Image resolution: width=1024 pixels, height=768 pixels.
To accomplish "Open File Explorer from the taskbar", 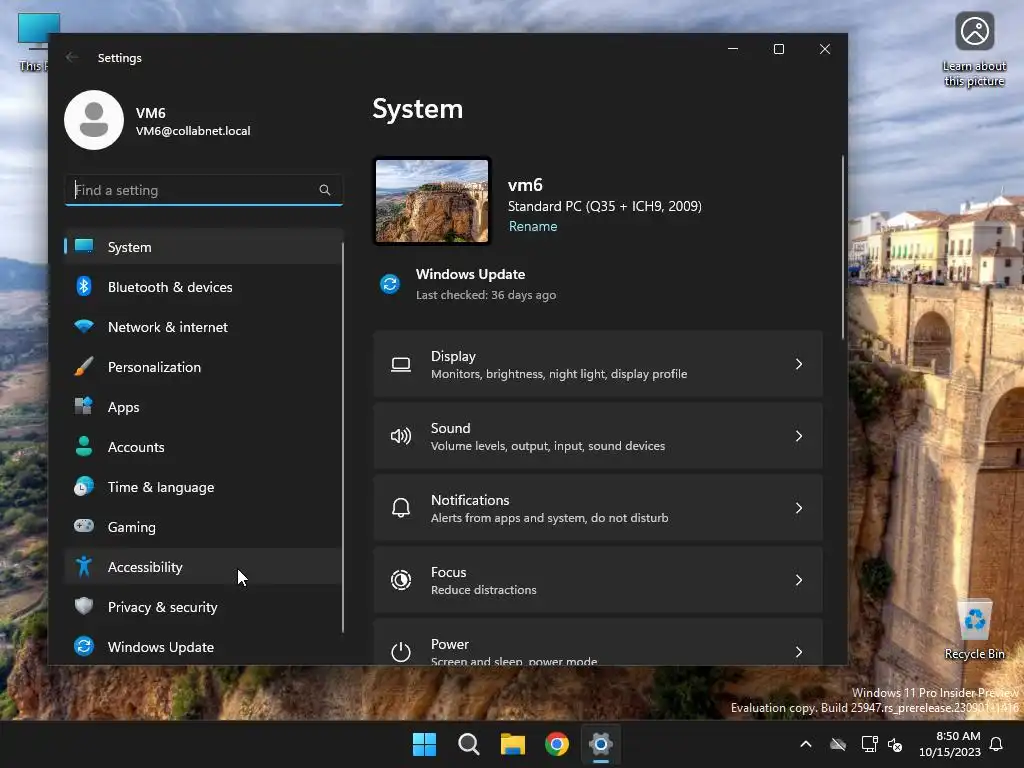I will (513, 744).
